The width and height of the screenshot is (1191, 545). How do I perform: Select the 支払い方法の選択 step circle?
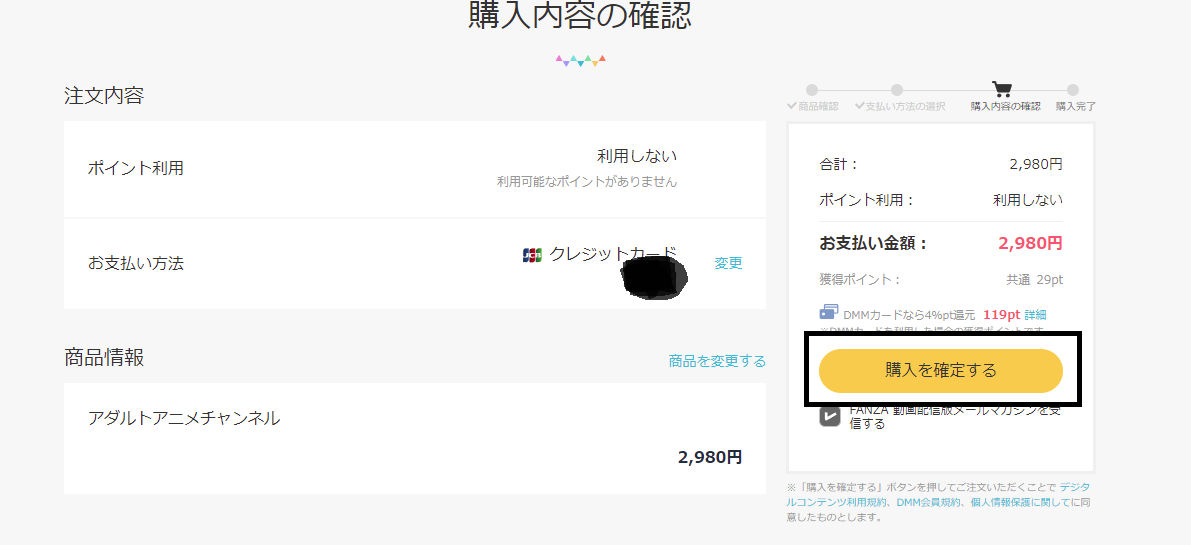[897, 90]
